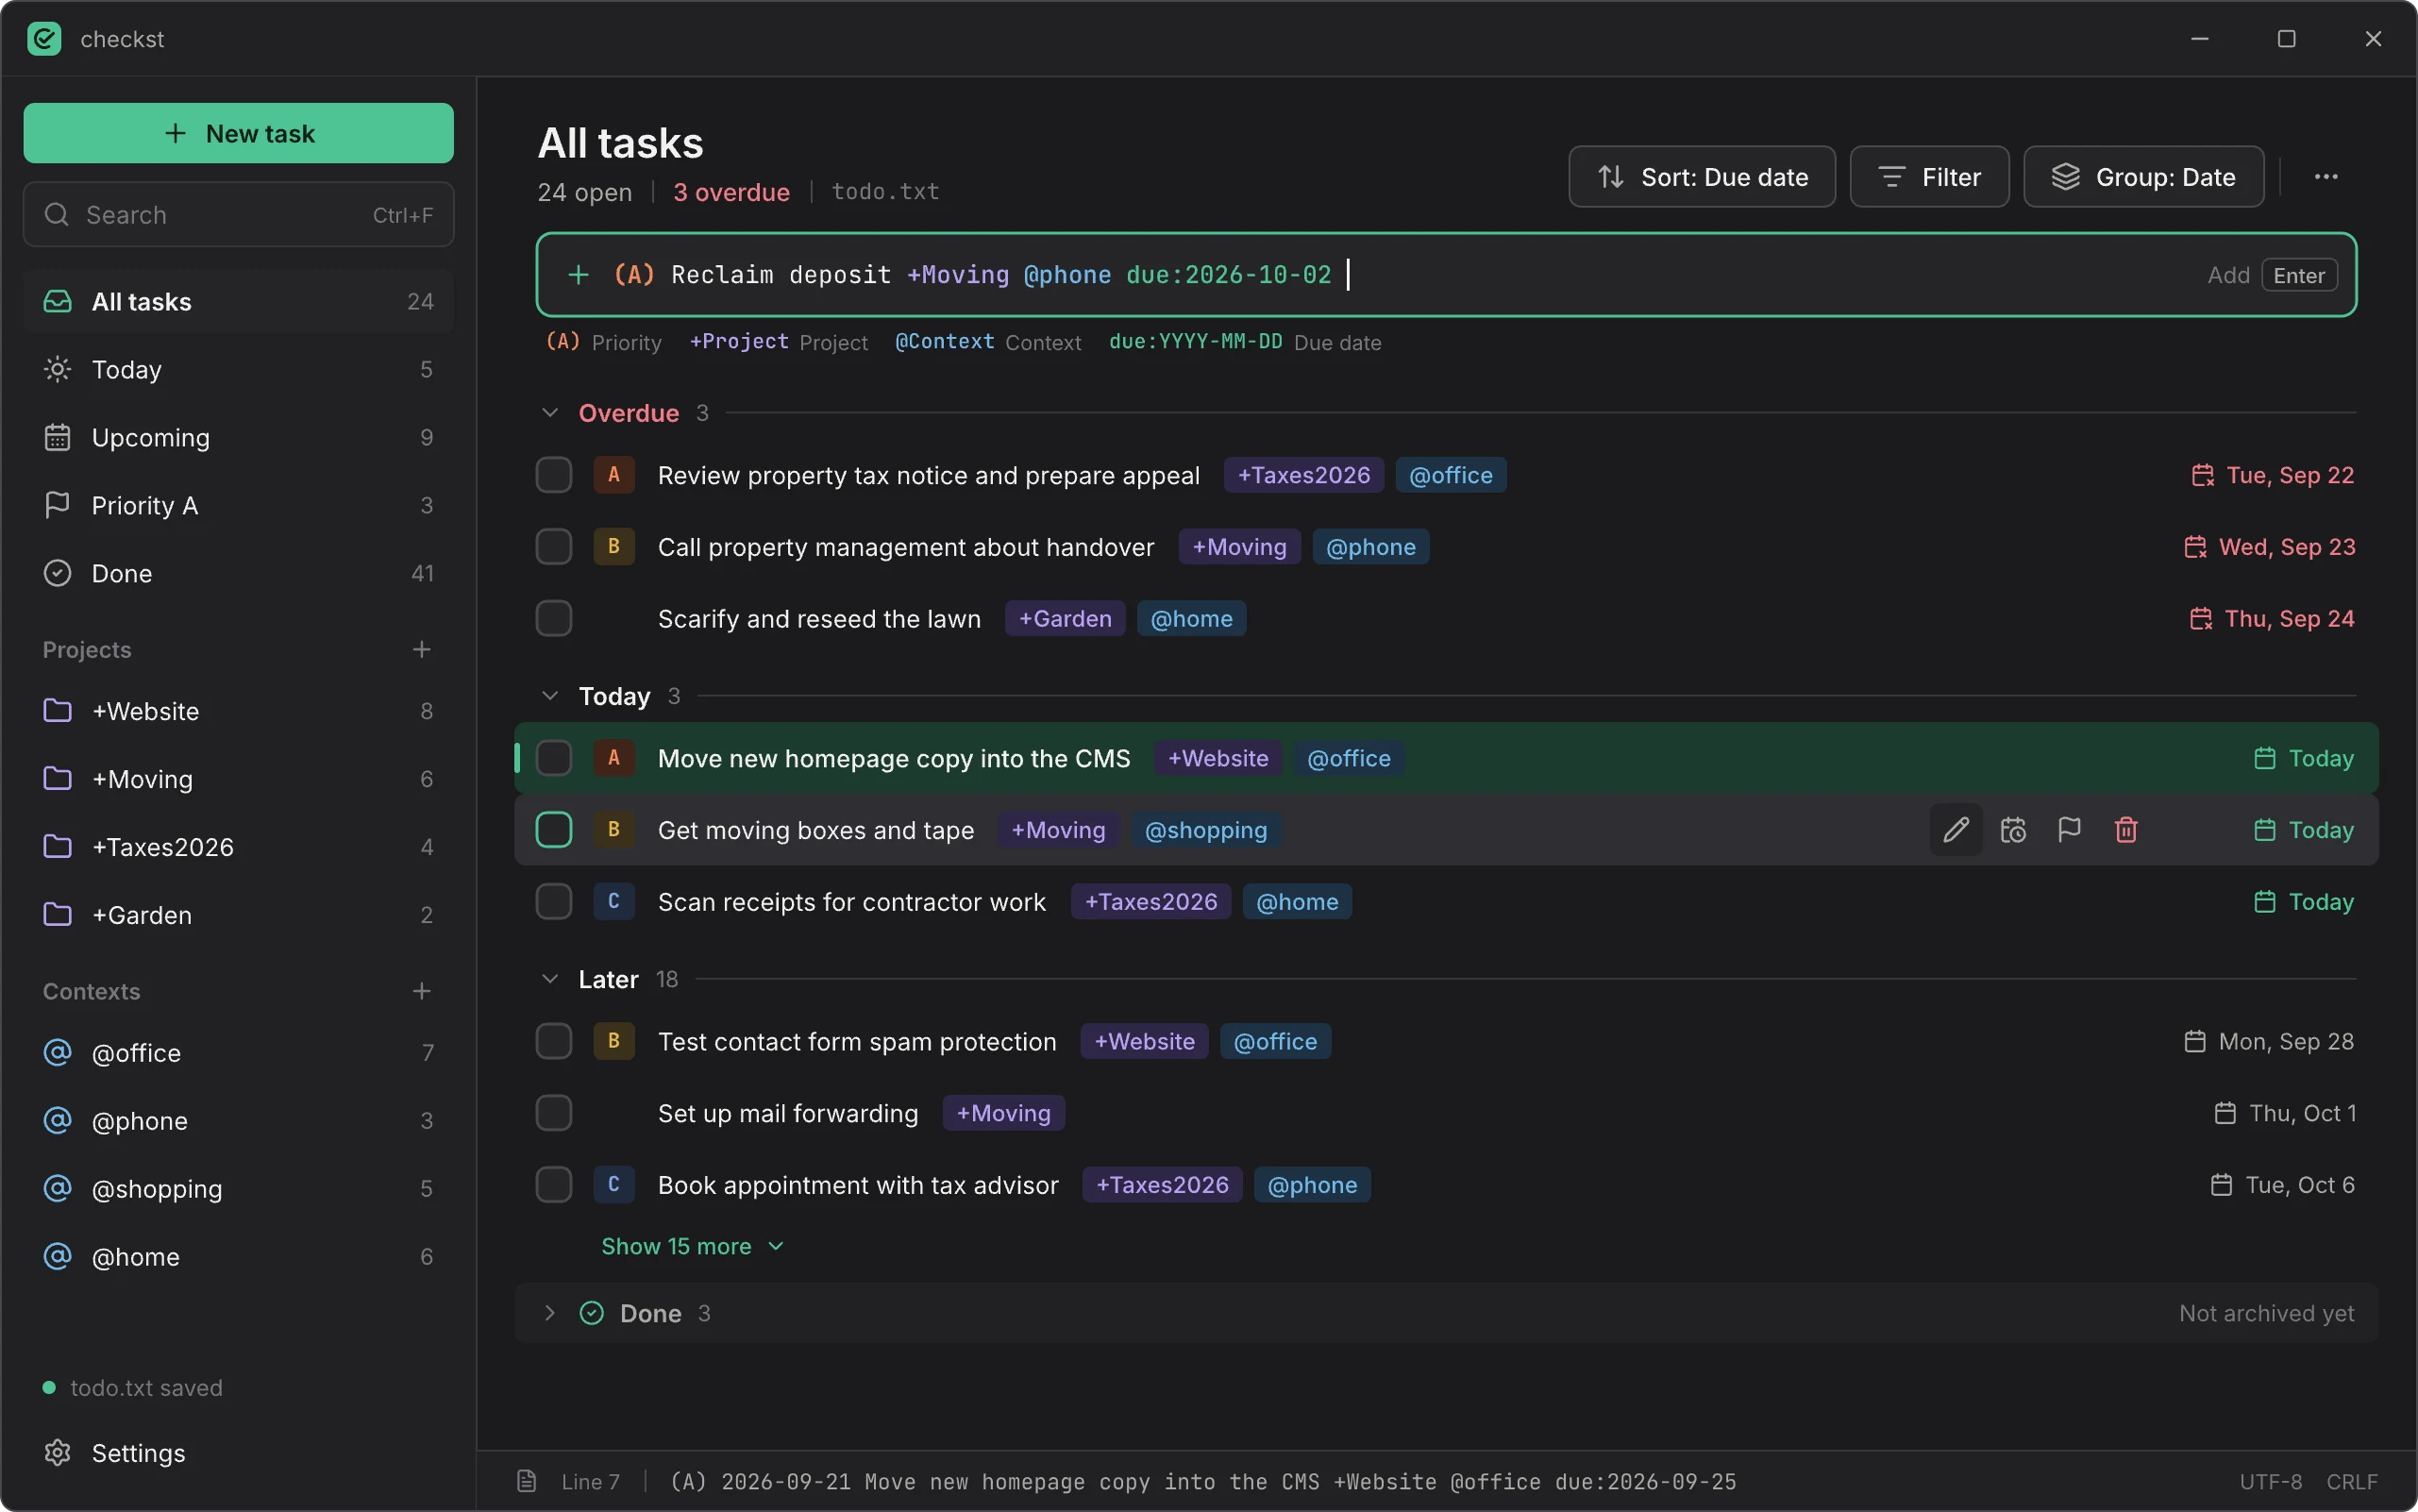Click the layers icon in Group button
The height and width of the screenshot is (1512, 2418).
click(x=2065, y=177)
